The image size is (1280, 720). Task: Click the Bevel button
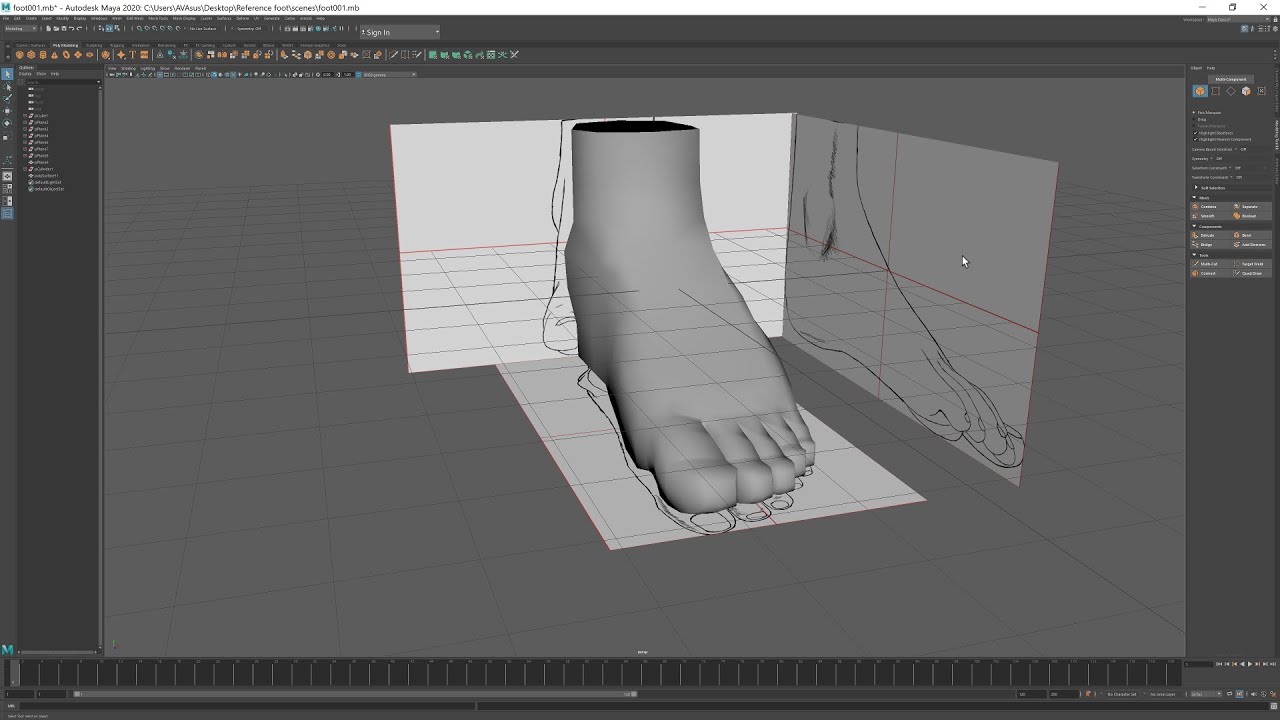coord(1253,236)
